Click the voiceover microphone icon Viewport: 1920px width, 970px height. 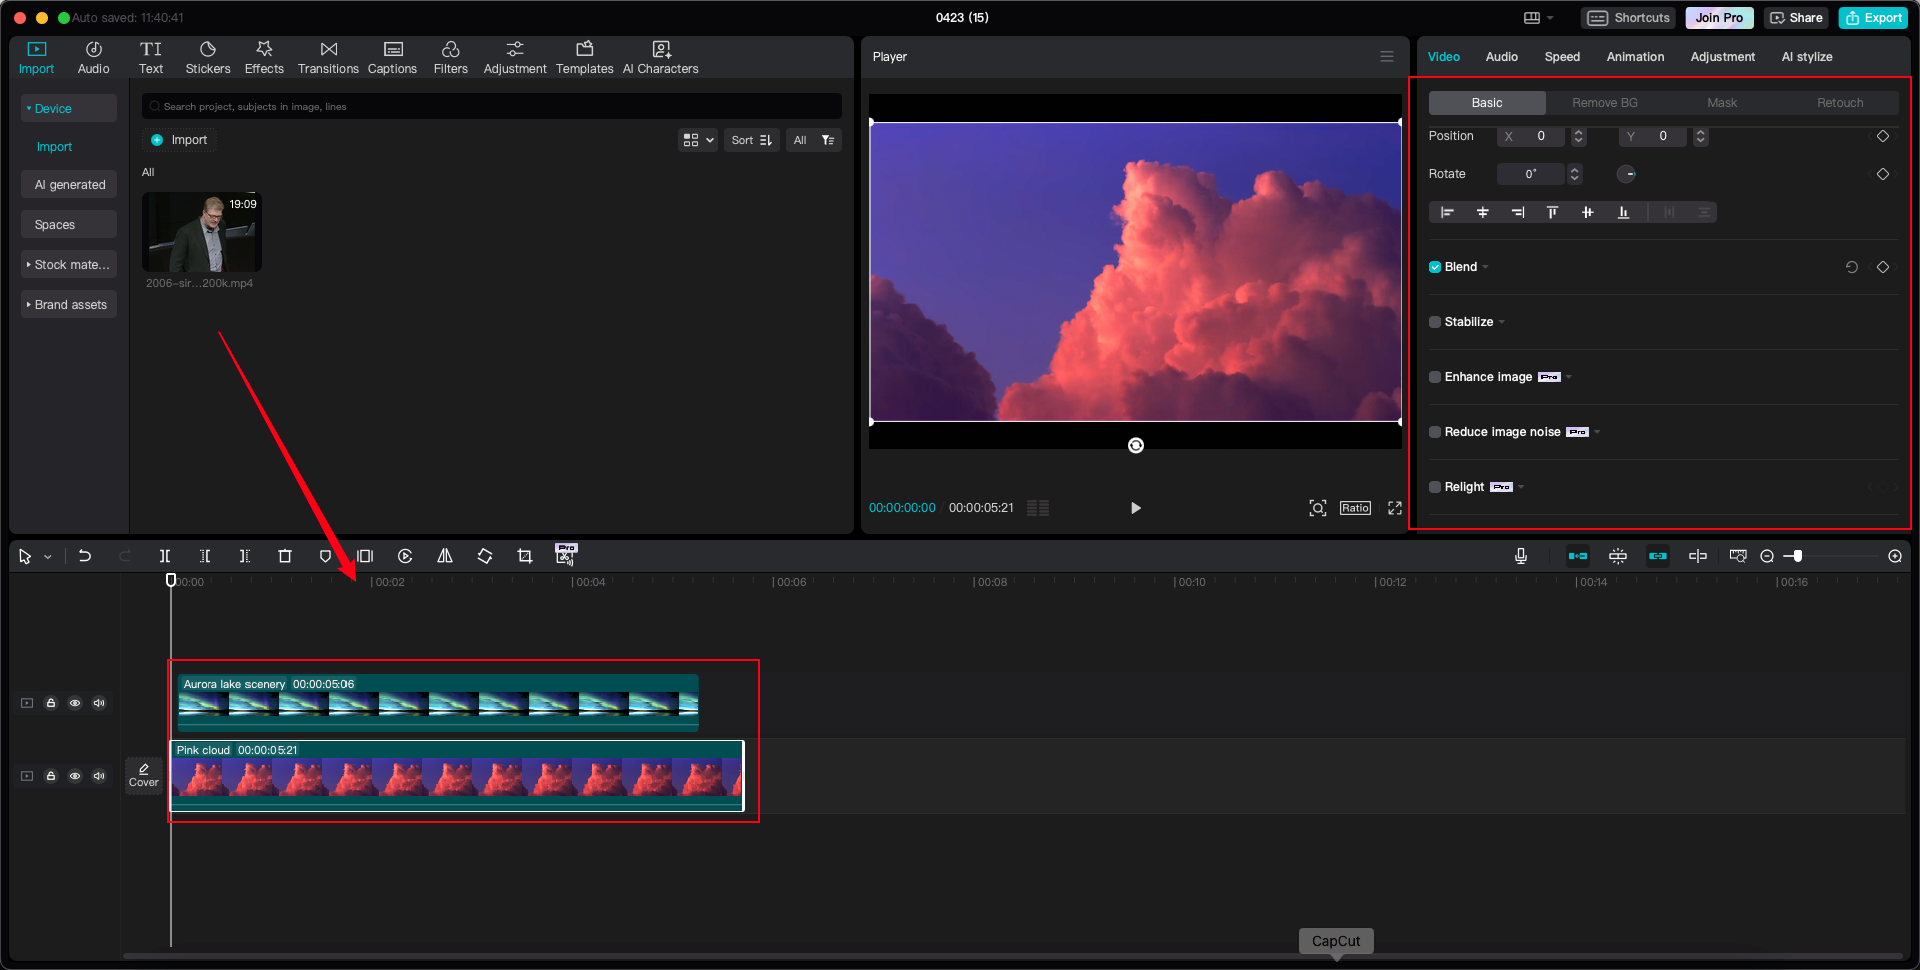1520,556
